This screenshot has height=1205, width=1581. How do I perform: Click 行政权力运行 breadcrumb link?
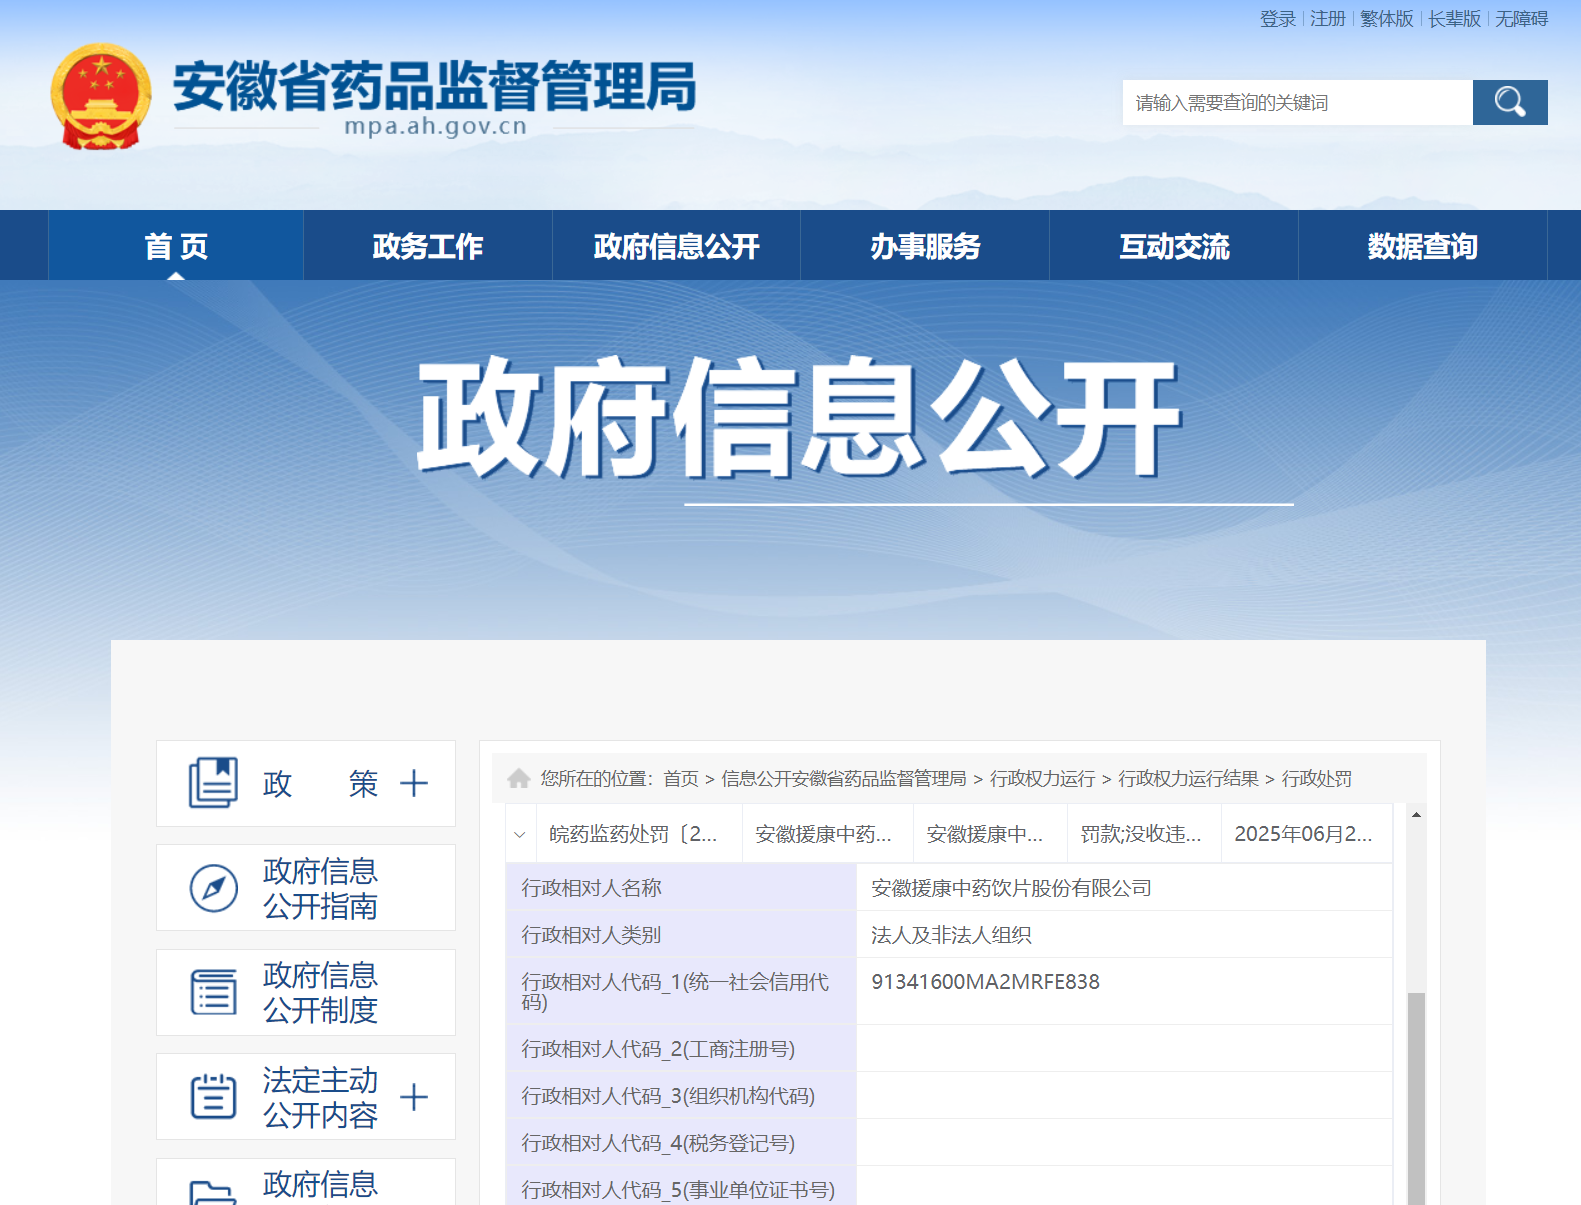[1042, 778]
